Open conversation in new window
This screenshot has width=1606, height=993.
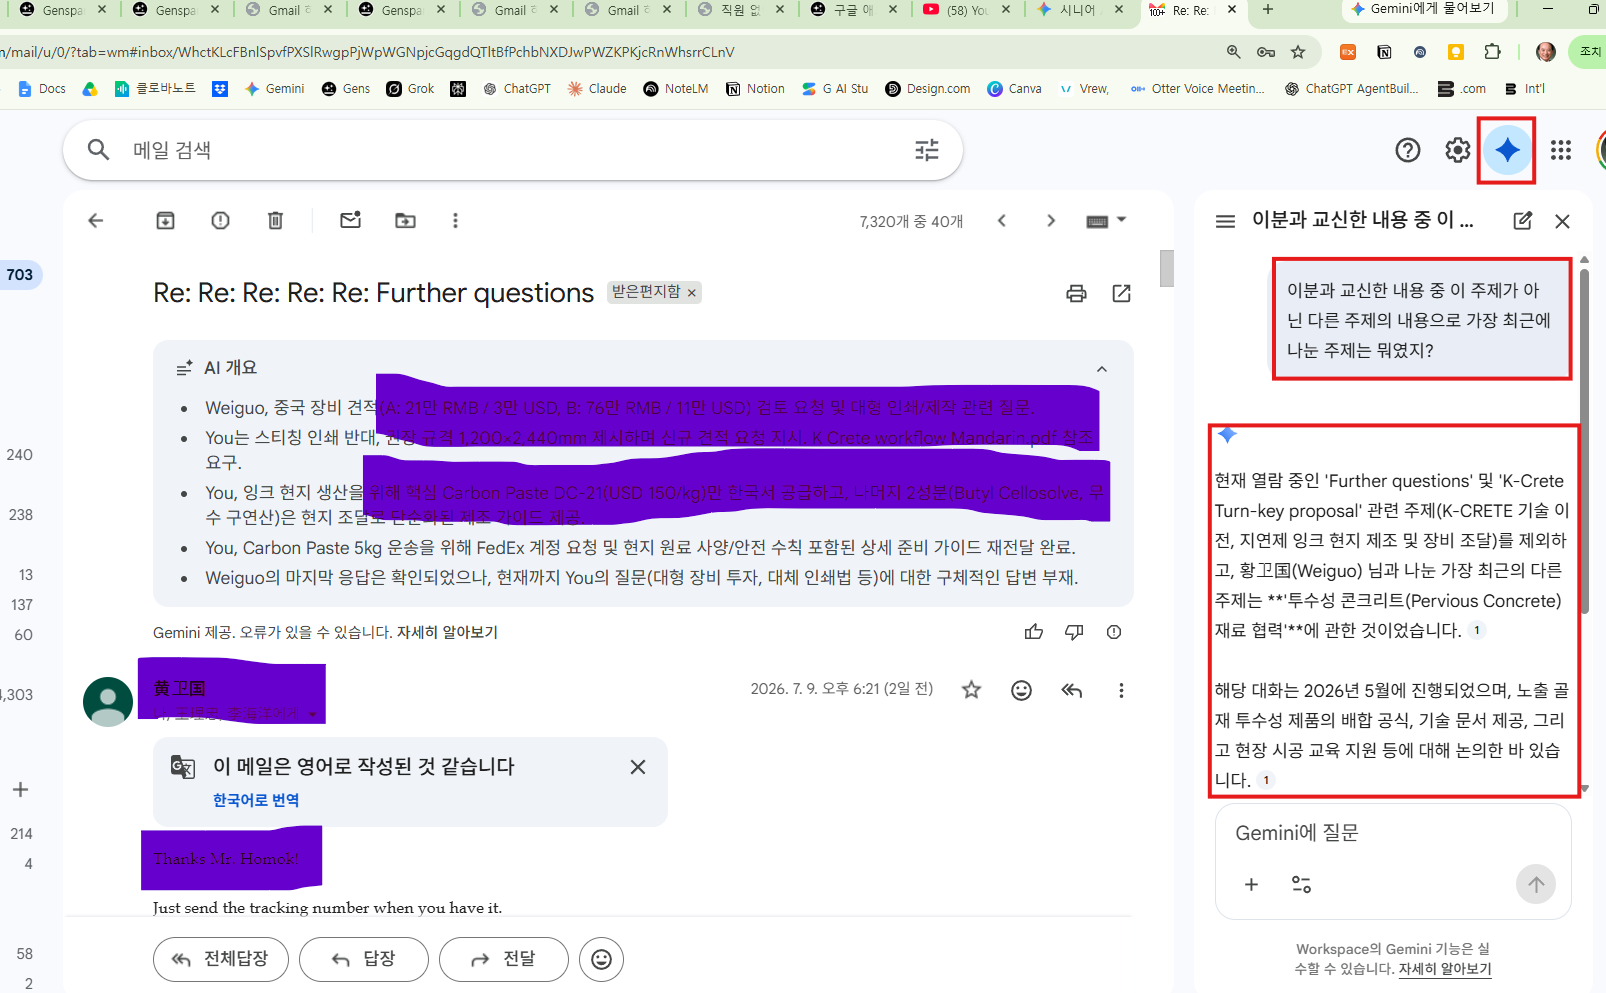[x=1122, y=293]
